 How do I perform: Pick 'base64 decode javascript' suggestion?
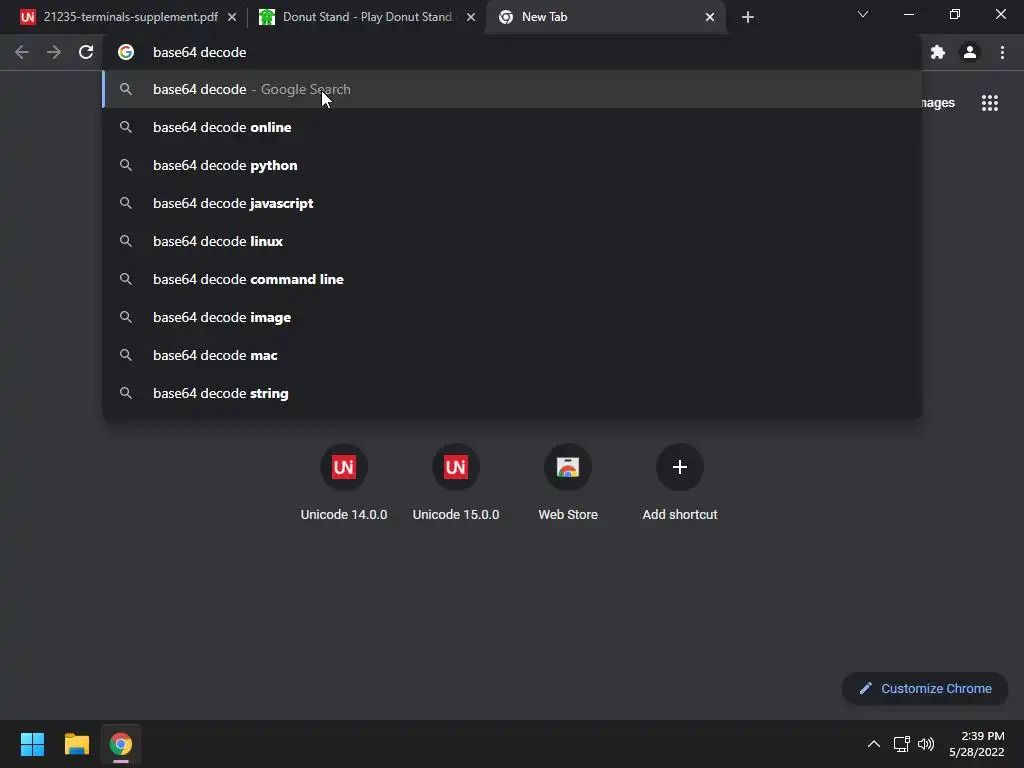tap(512, 203)
